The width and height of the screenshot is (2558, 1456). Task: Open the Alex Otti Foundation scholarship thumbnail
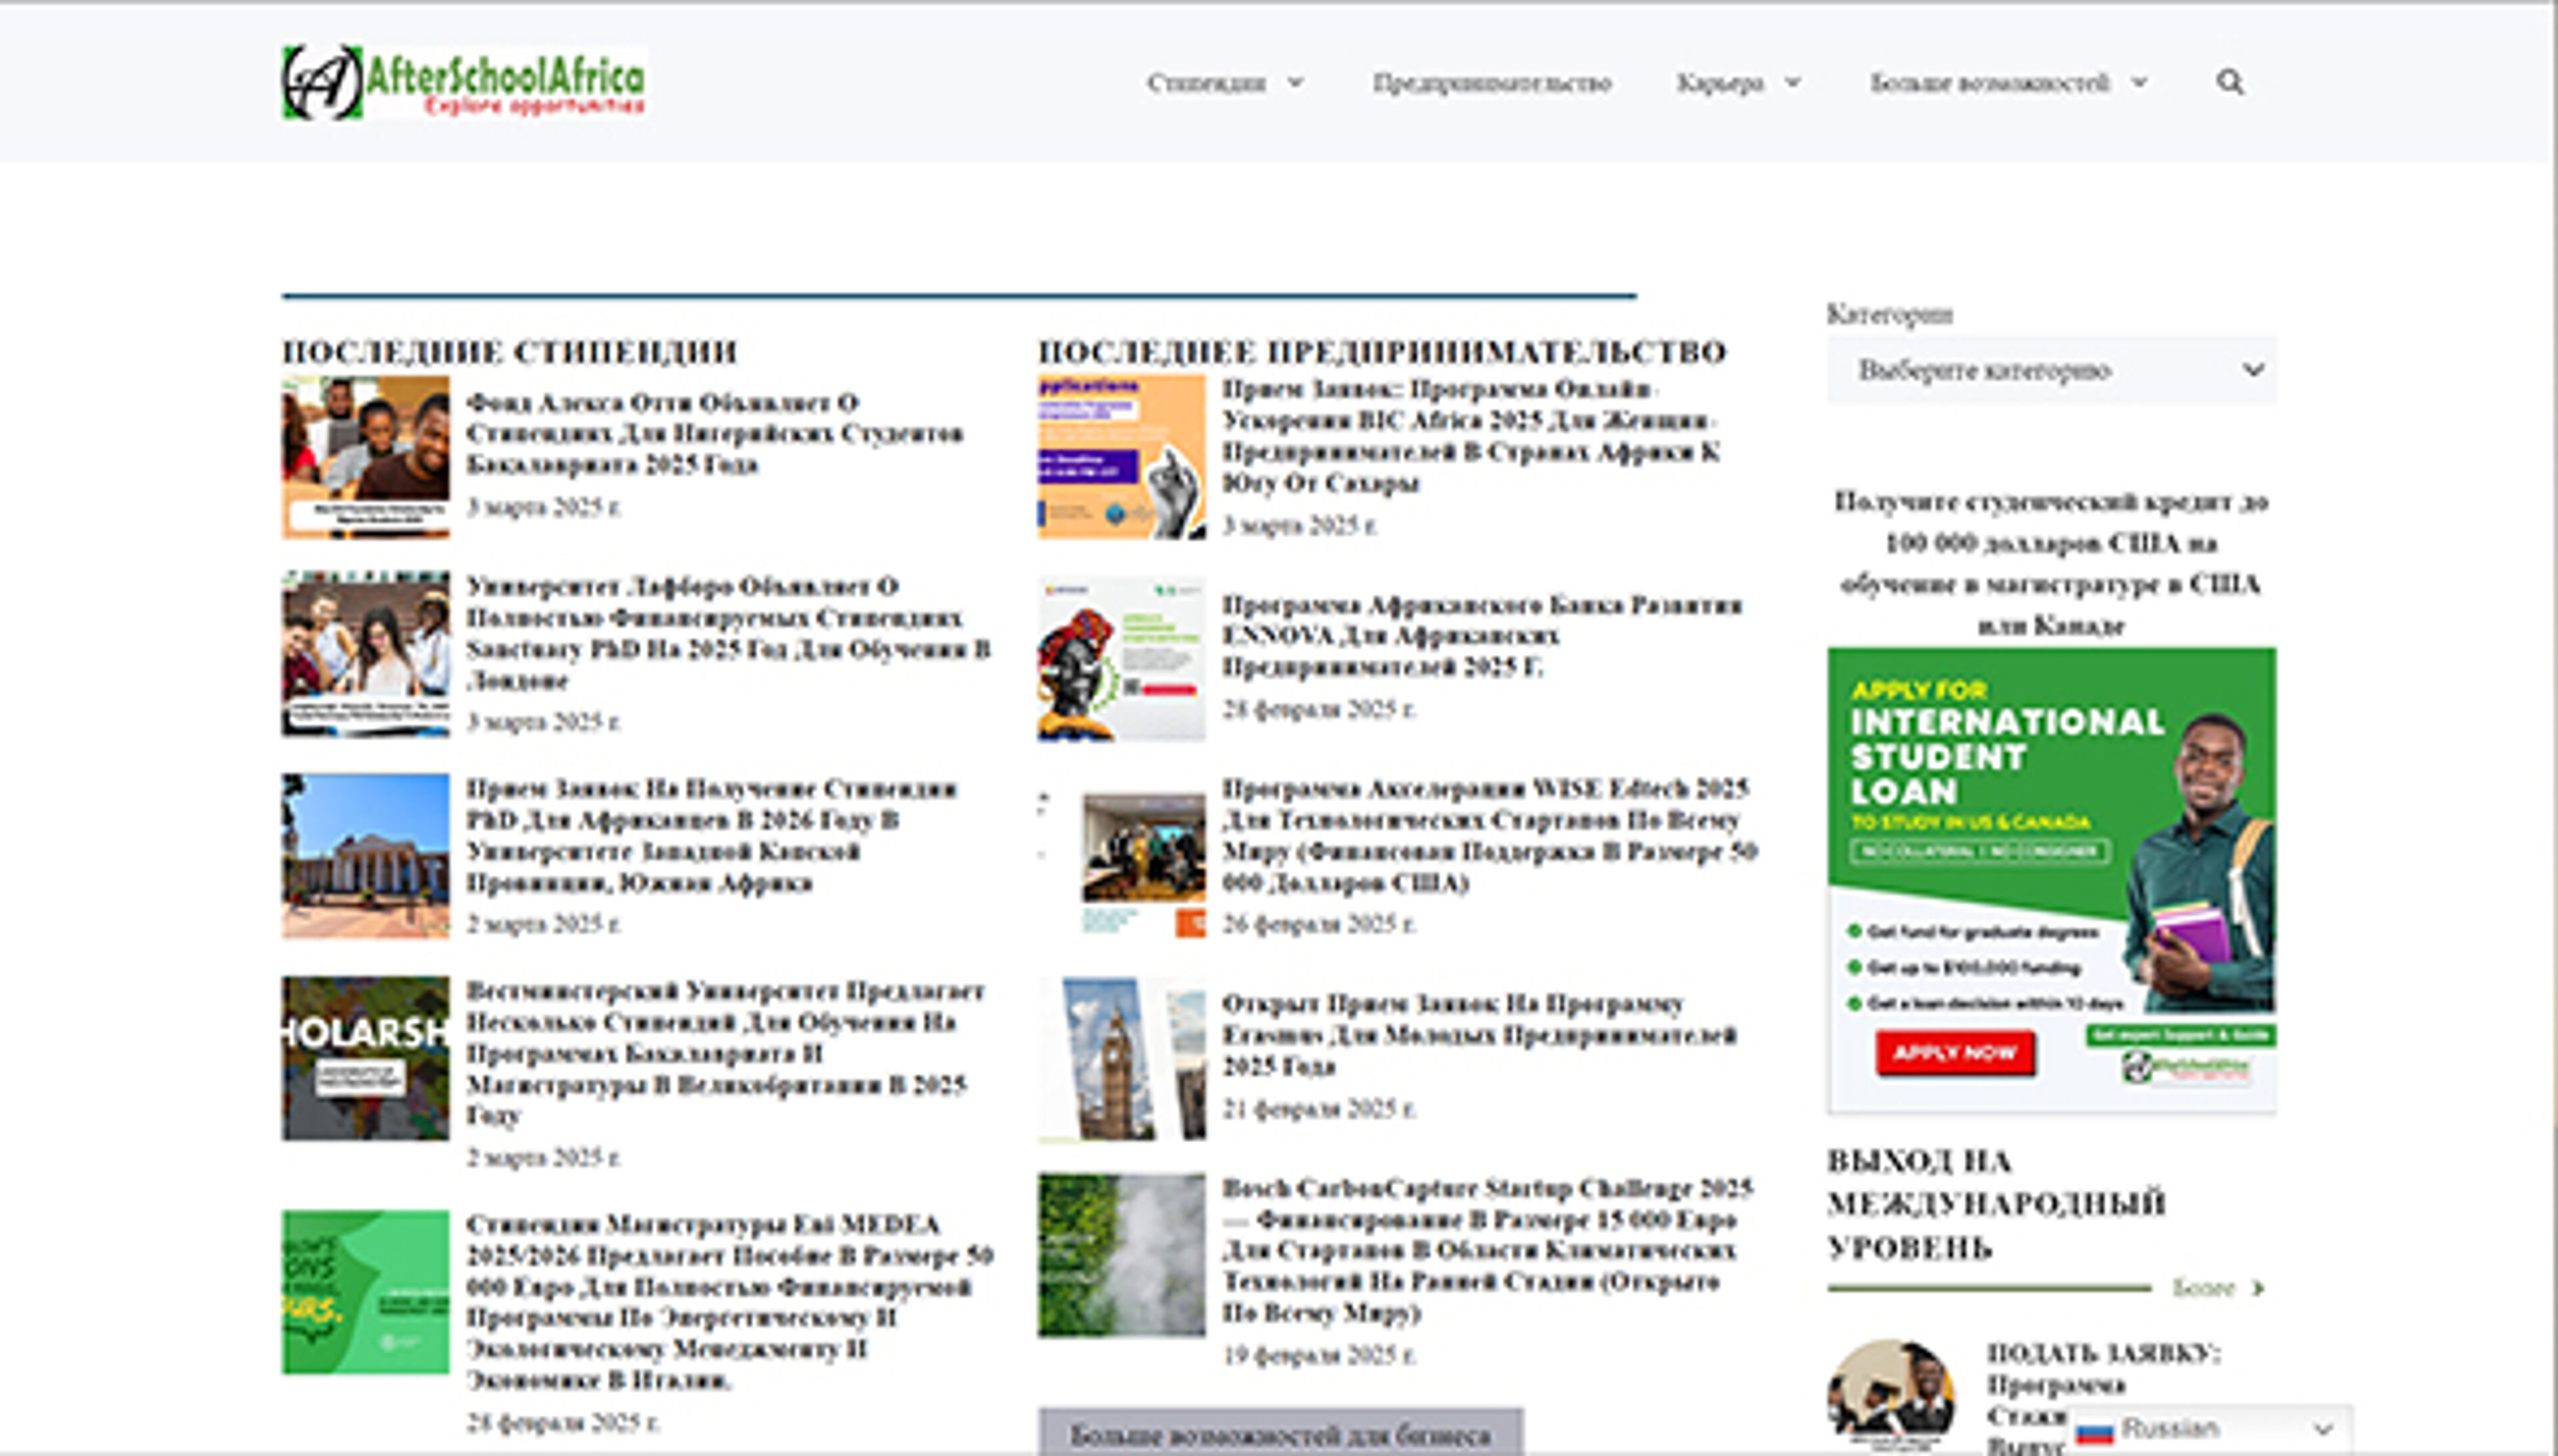point(365,457)
